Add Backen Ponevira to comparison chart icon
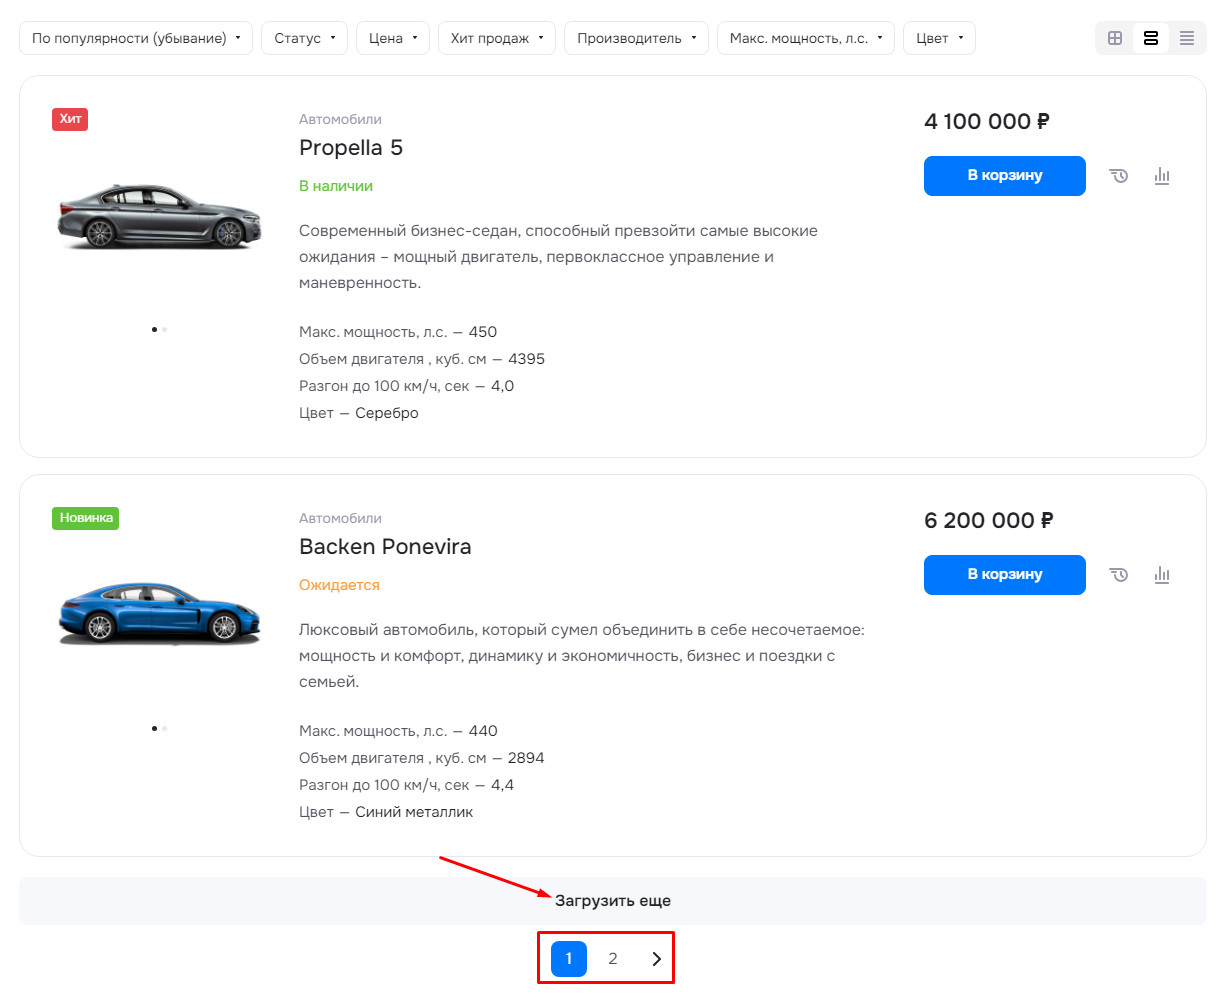The image size is (1227, 1001). pos(1162,575)
